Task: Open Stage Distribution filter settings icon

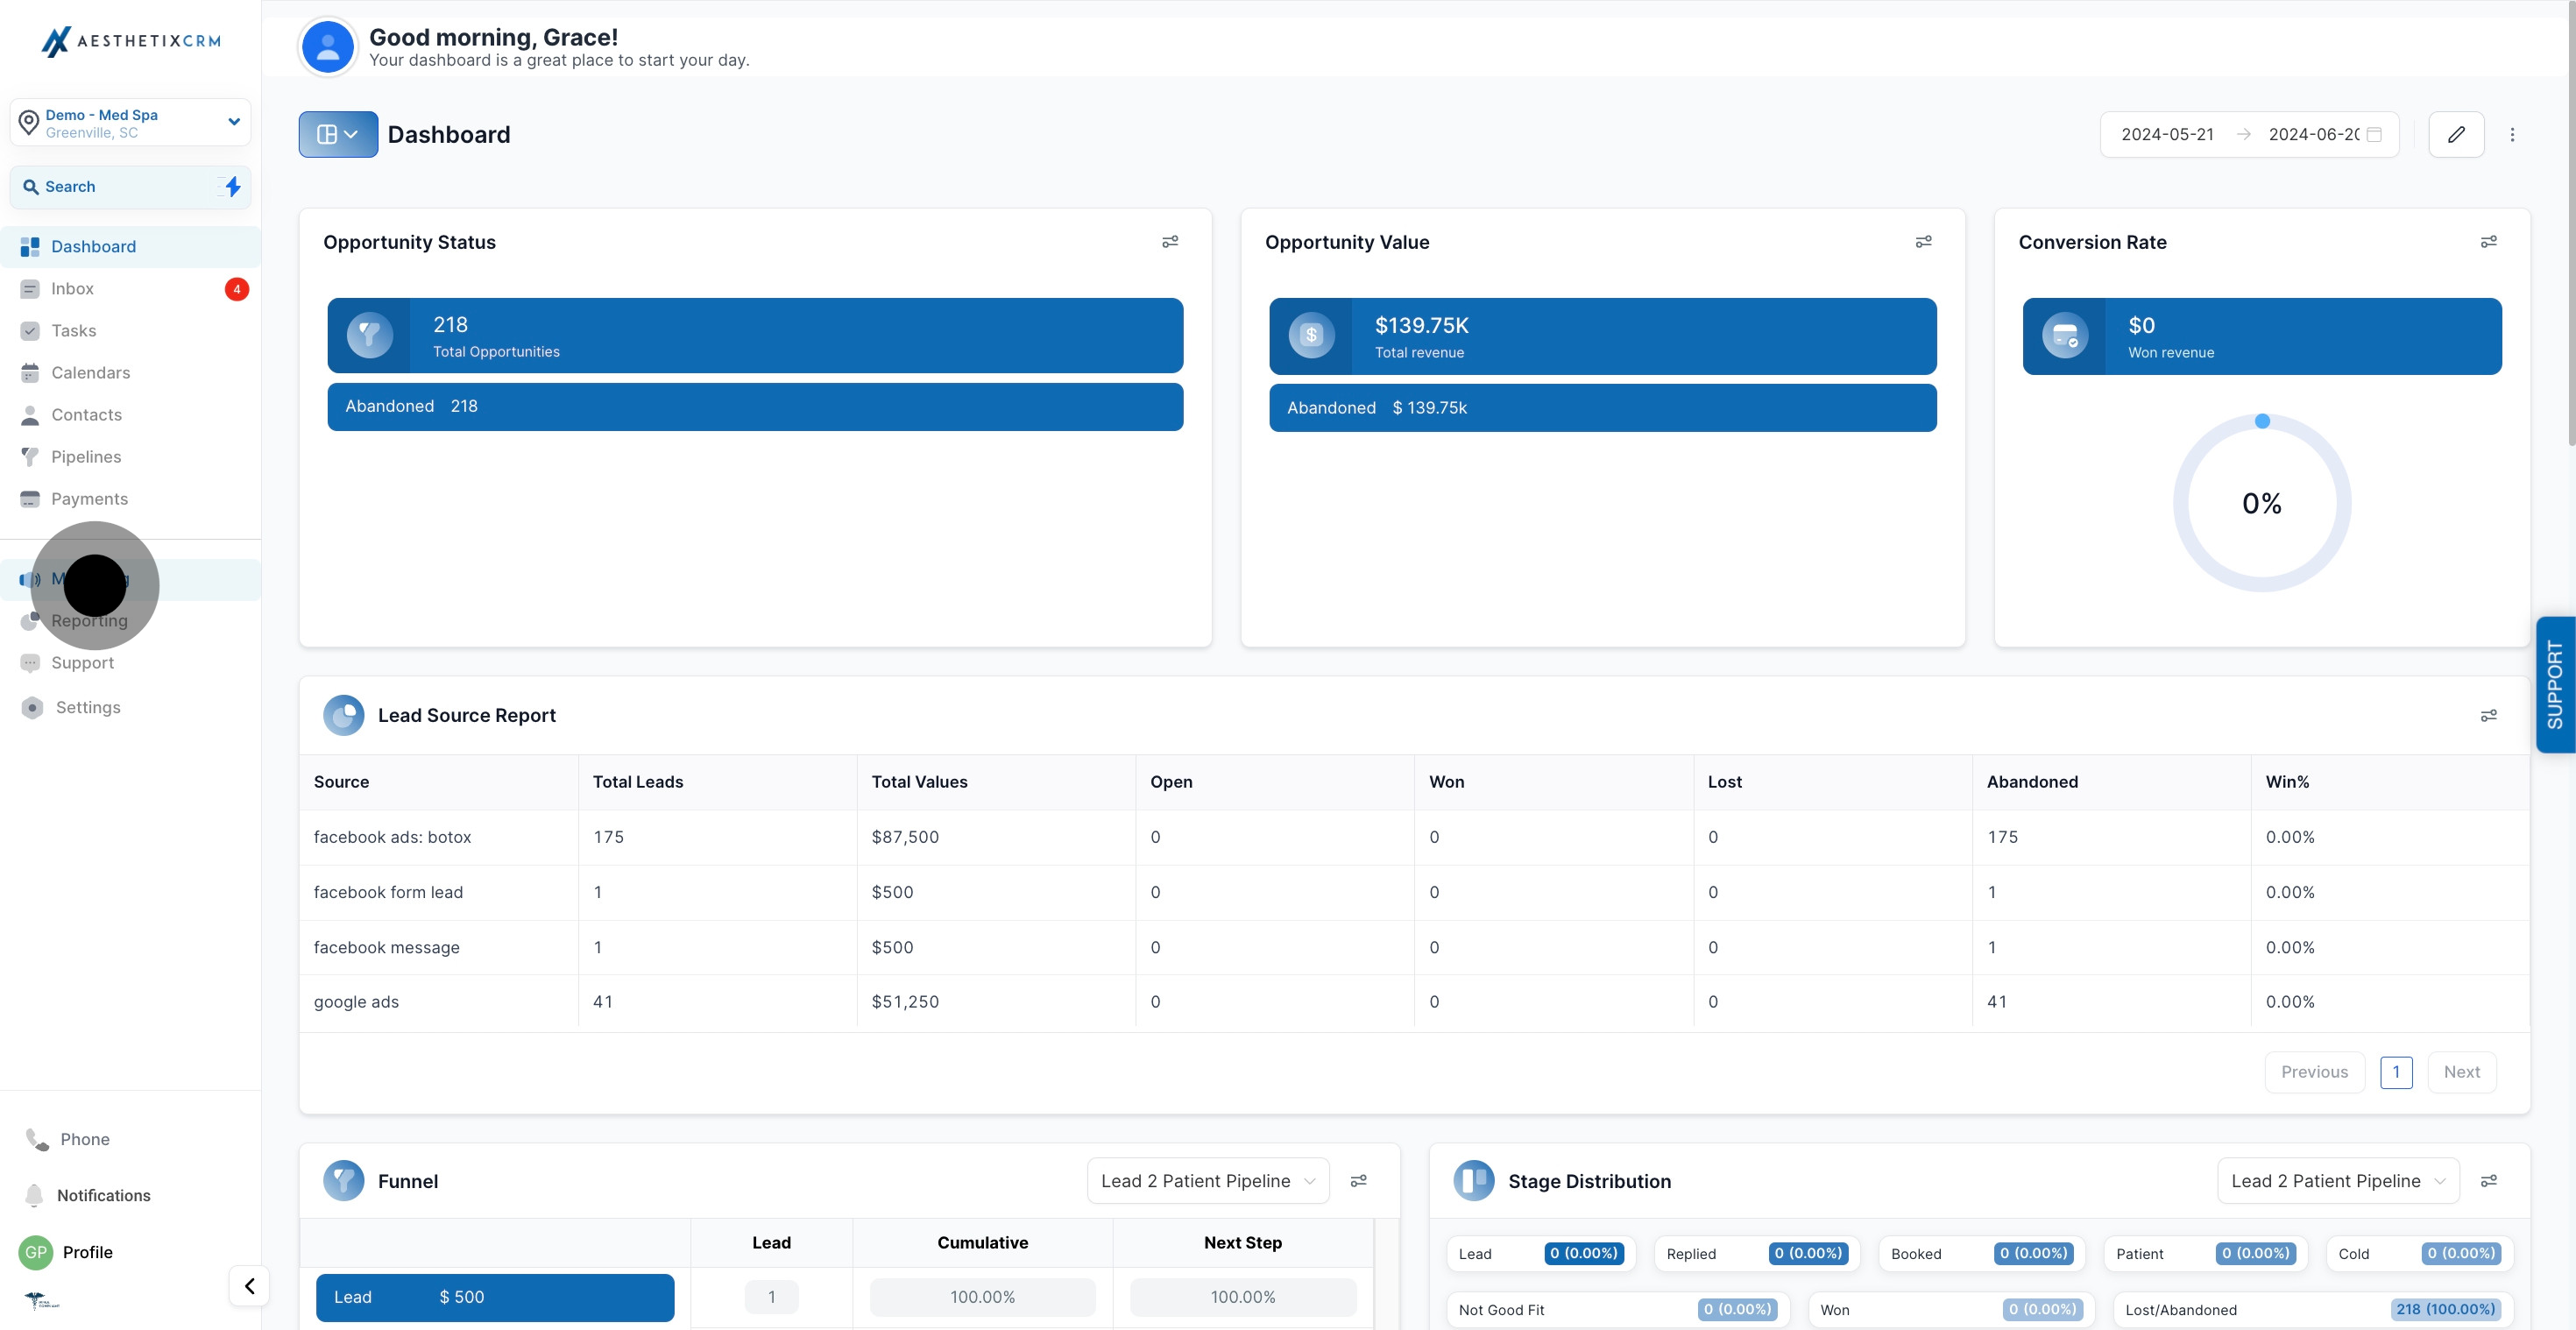Action: (x=2489, y=1181)
